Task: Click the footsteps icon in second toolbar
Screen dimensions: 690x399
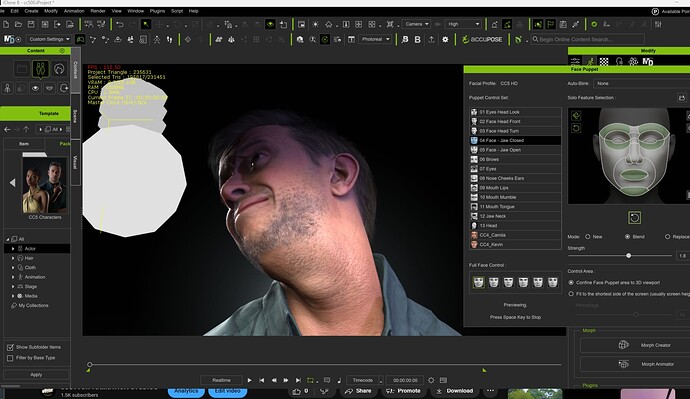Action: pyautogui.click(x=169, y=40)
